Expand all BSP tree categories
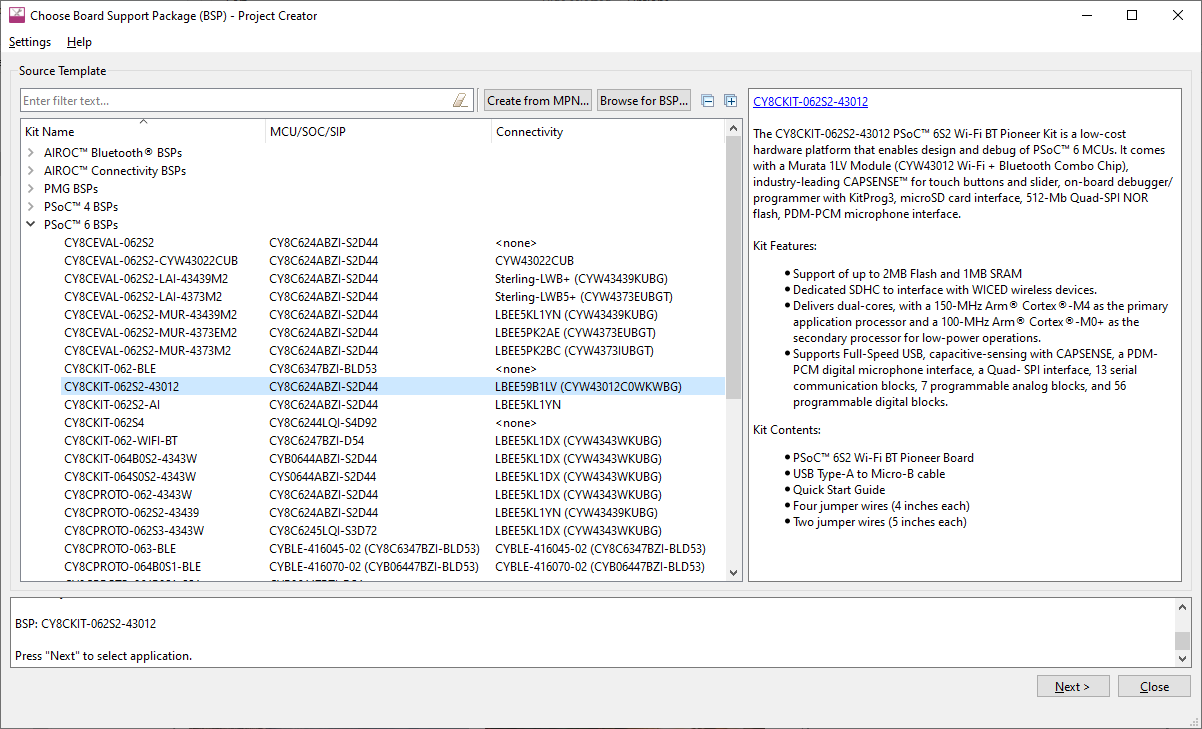Image resolution: width=1202 pixels, height=729 pixels. 730,101
